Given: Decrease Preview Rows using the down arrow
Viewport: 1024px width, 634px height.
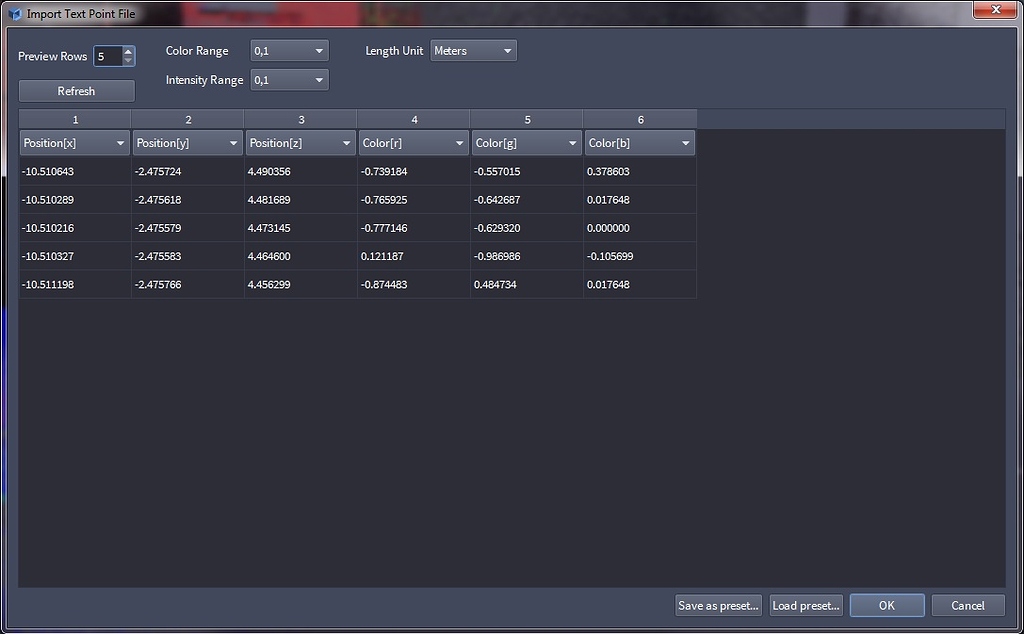Looking at the screenshot, I should point(128,61).
